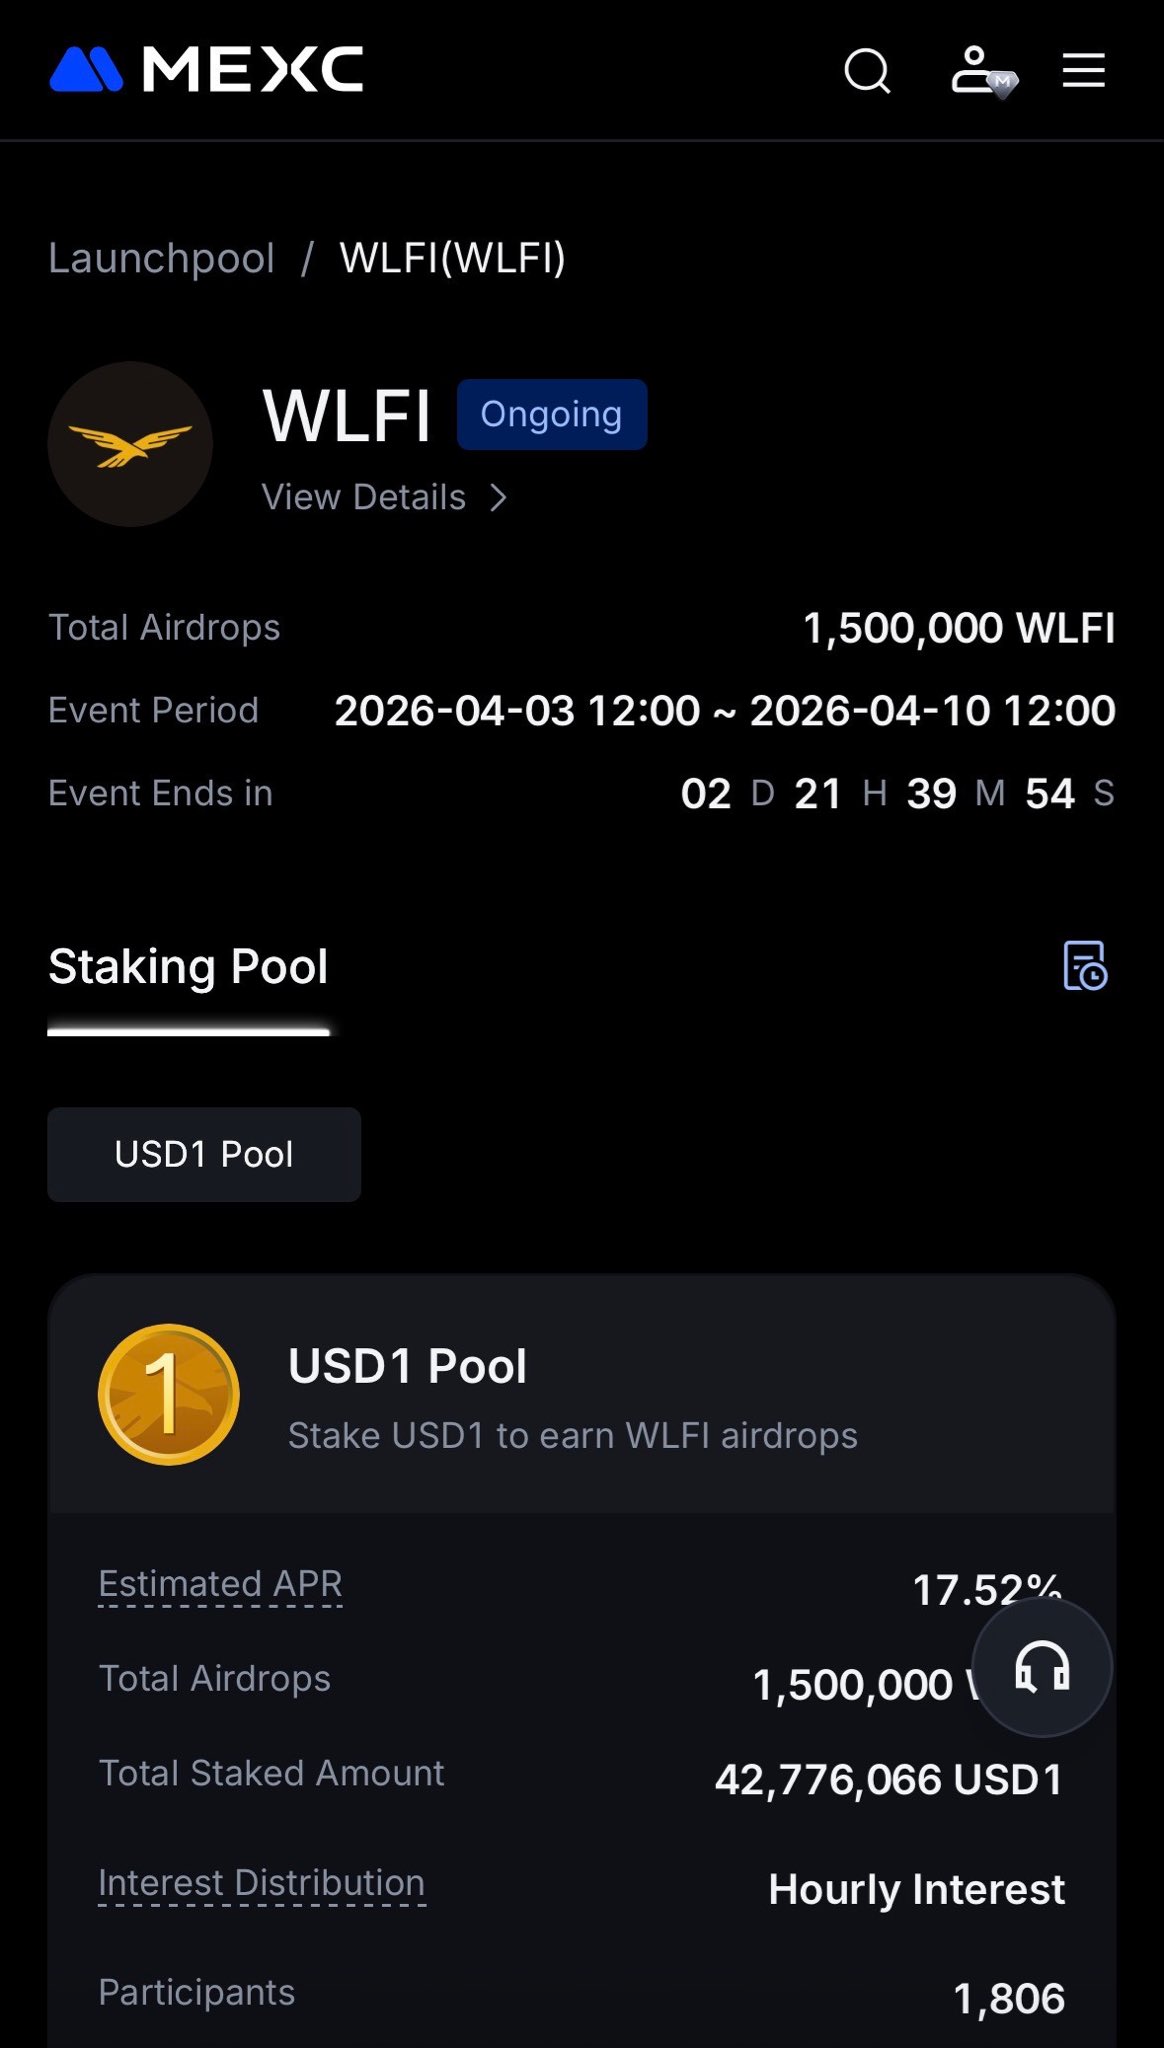This screenshot has width=1164, height=2048.
Task: Open the staking history record icon
Action: click(1084, 966)
